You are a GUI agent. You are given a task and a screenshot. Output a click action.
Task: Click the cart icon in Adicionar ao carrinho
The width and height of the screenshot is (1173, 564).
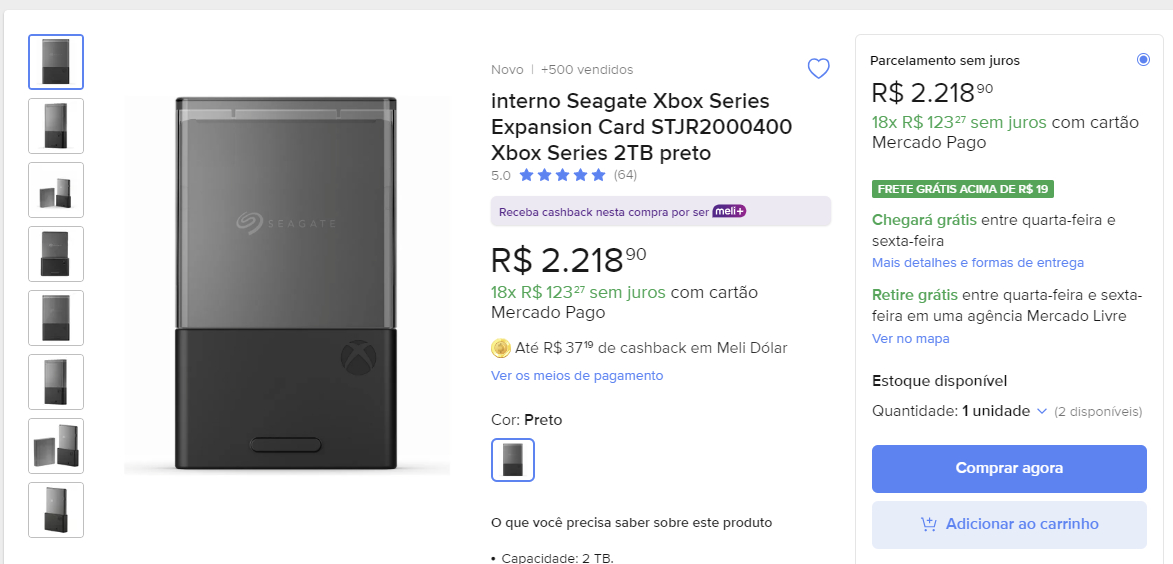929,524
